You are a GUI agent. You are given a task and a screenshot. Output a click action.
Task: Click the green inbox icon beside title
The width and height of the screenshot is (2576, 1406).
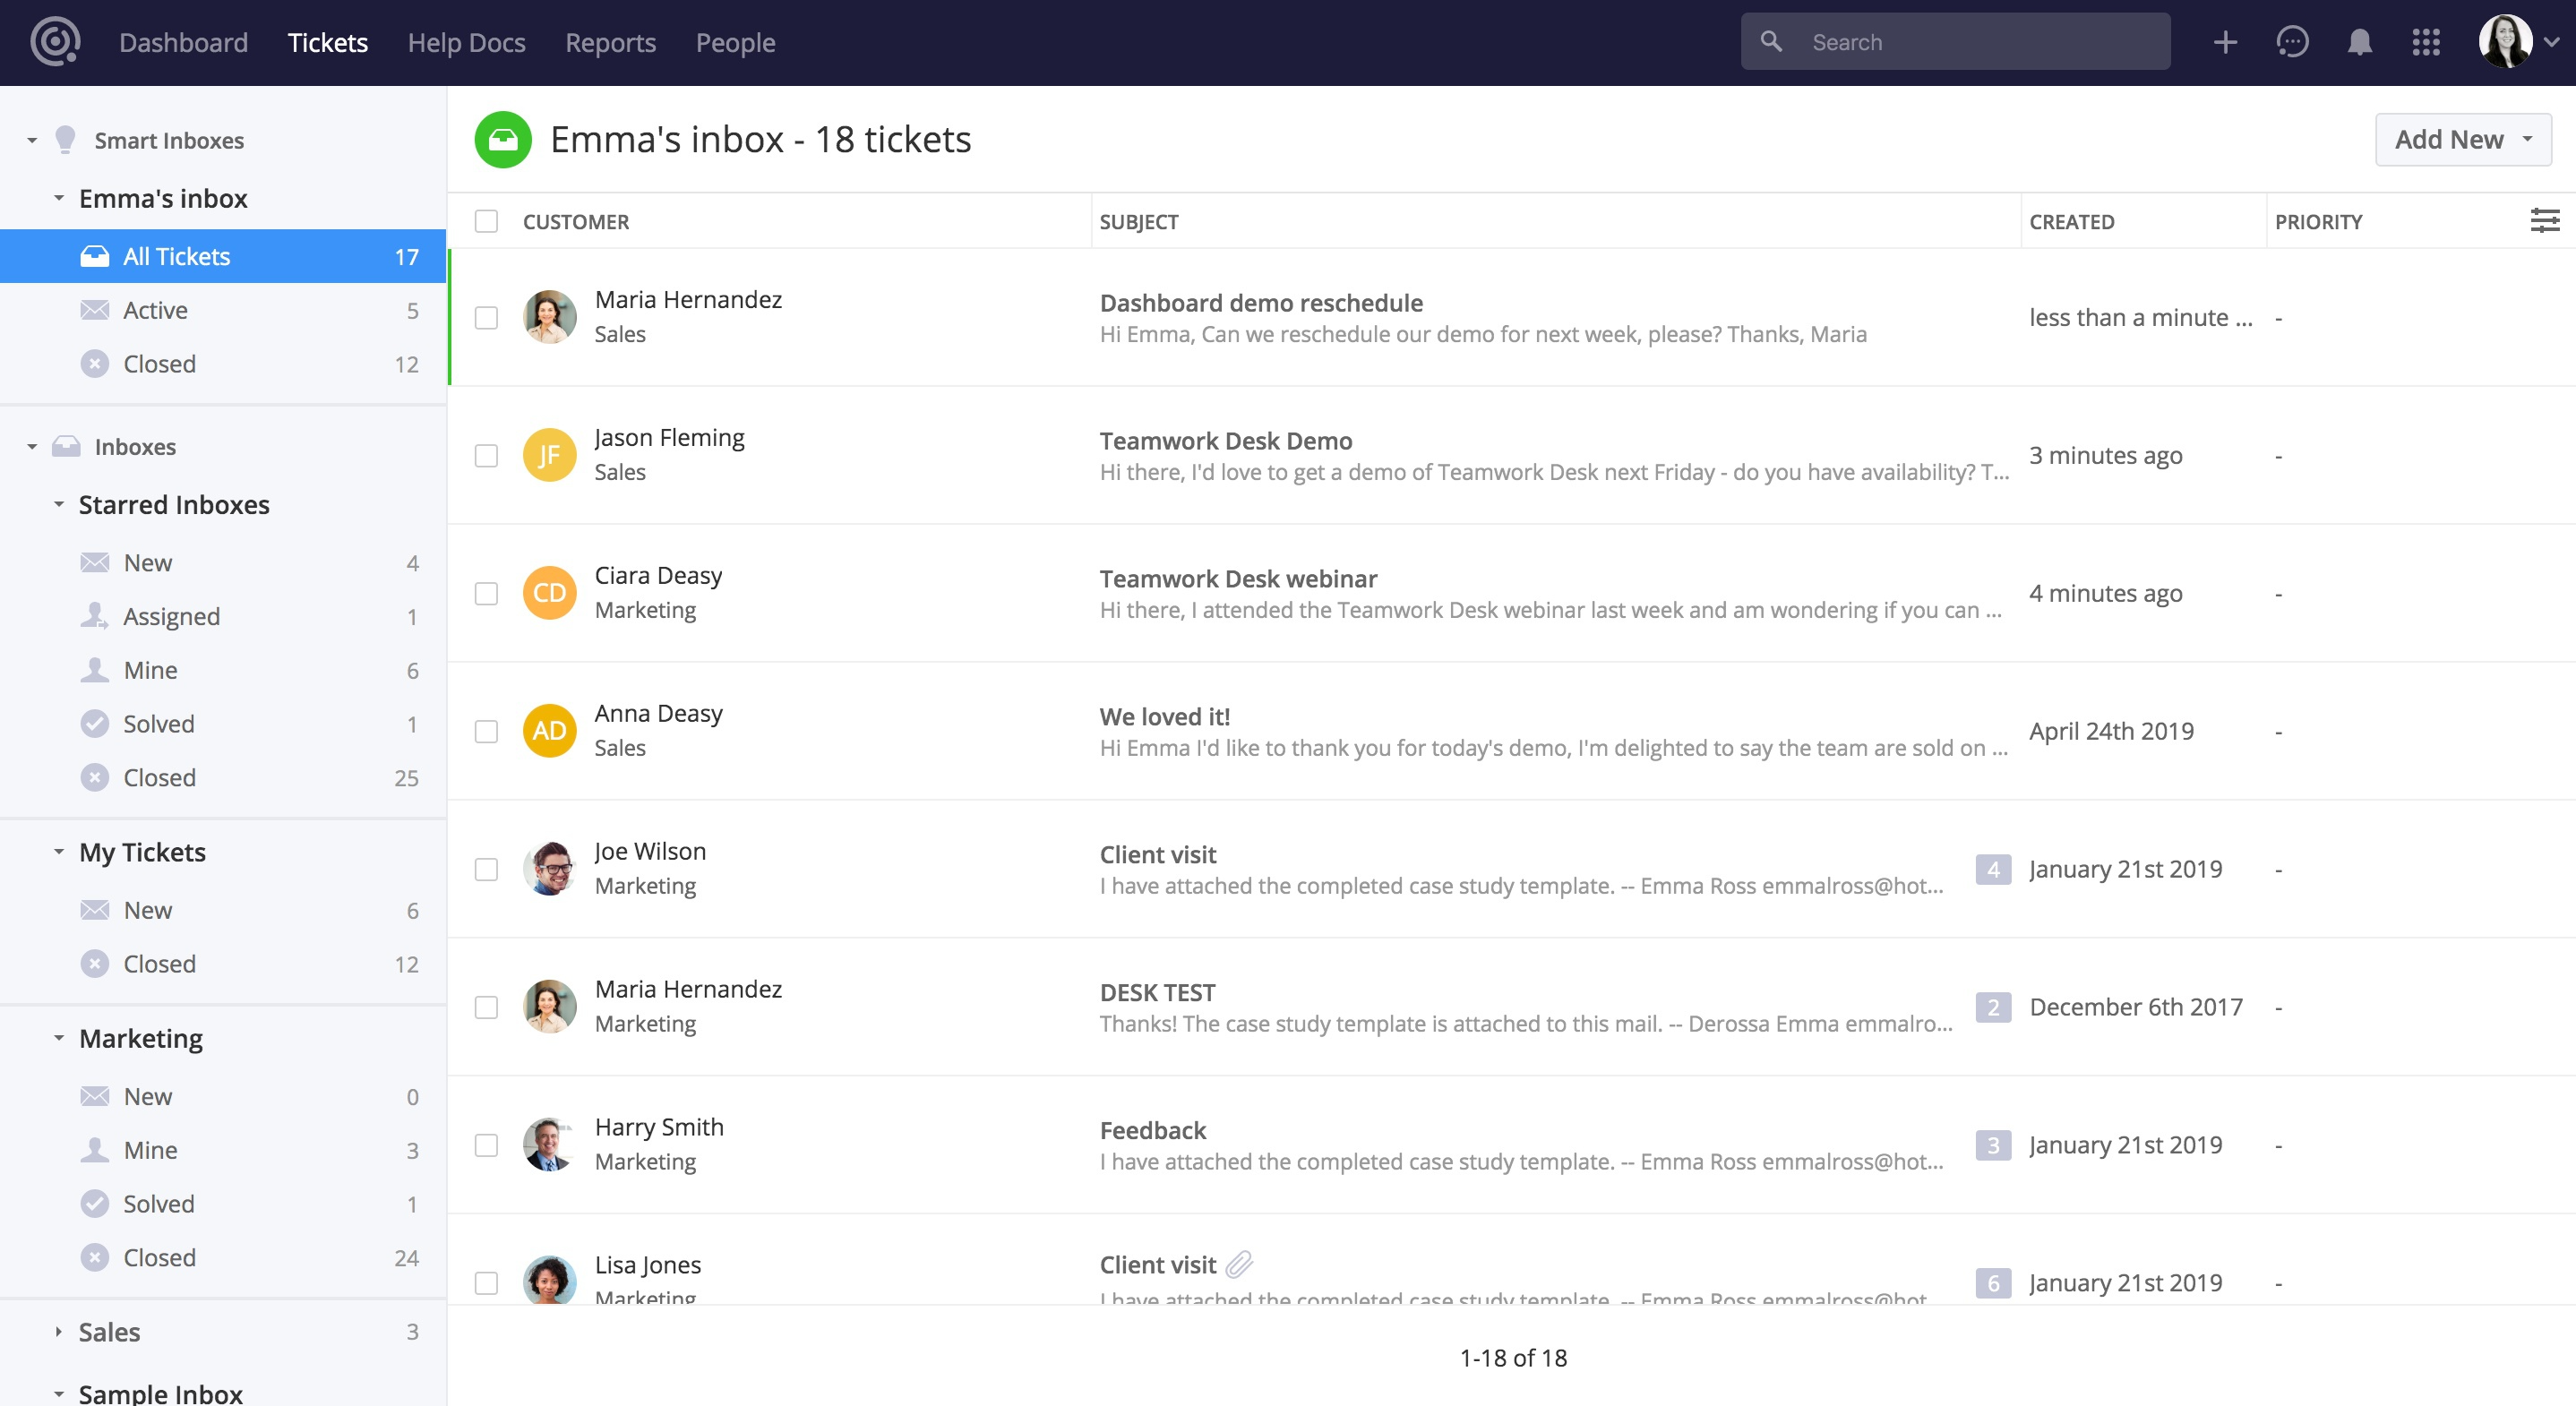click(503, 140)
